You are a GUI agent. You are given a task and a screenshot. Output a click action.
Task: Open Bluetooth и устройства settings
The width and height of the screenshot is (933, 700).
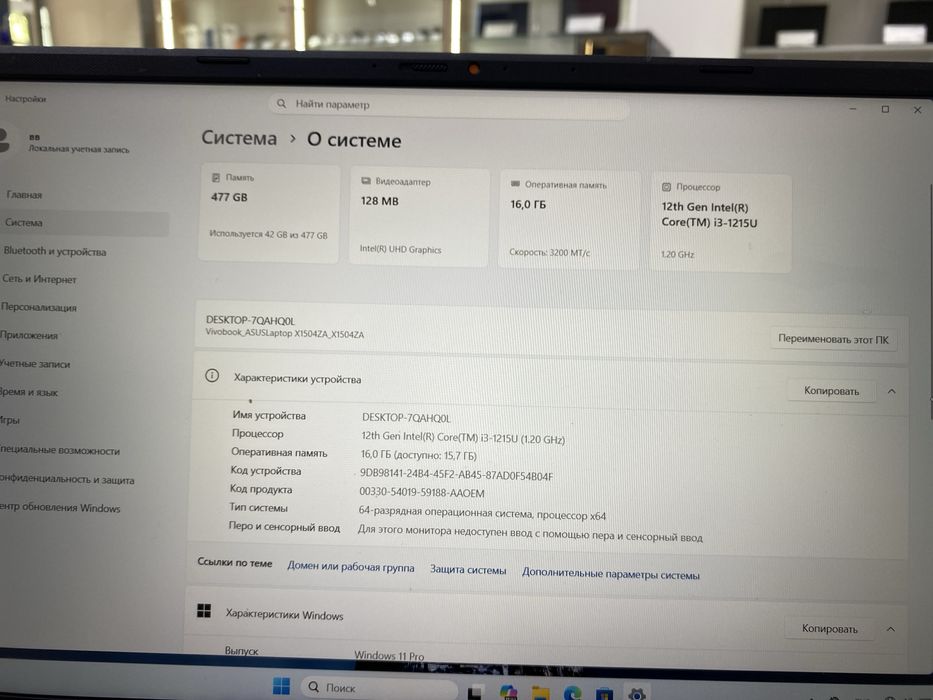tap(55, 251)
